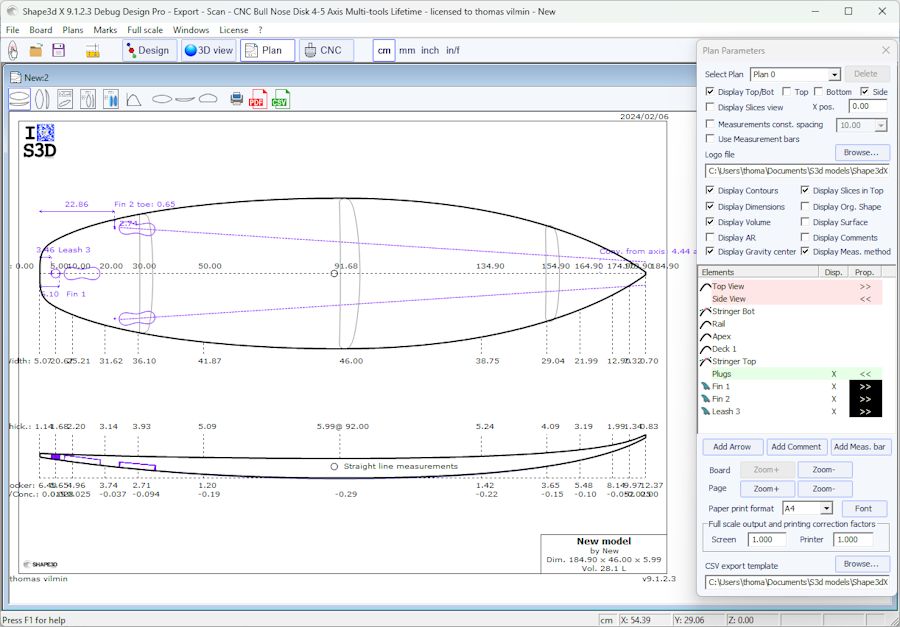Image resolution: width=900 pixels, height=627 pixels.
Task: Click the Add Meas. bar button
Action: tap(860, 447)
